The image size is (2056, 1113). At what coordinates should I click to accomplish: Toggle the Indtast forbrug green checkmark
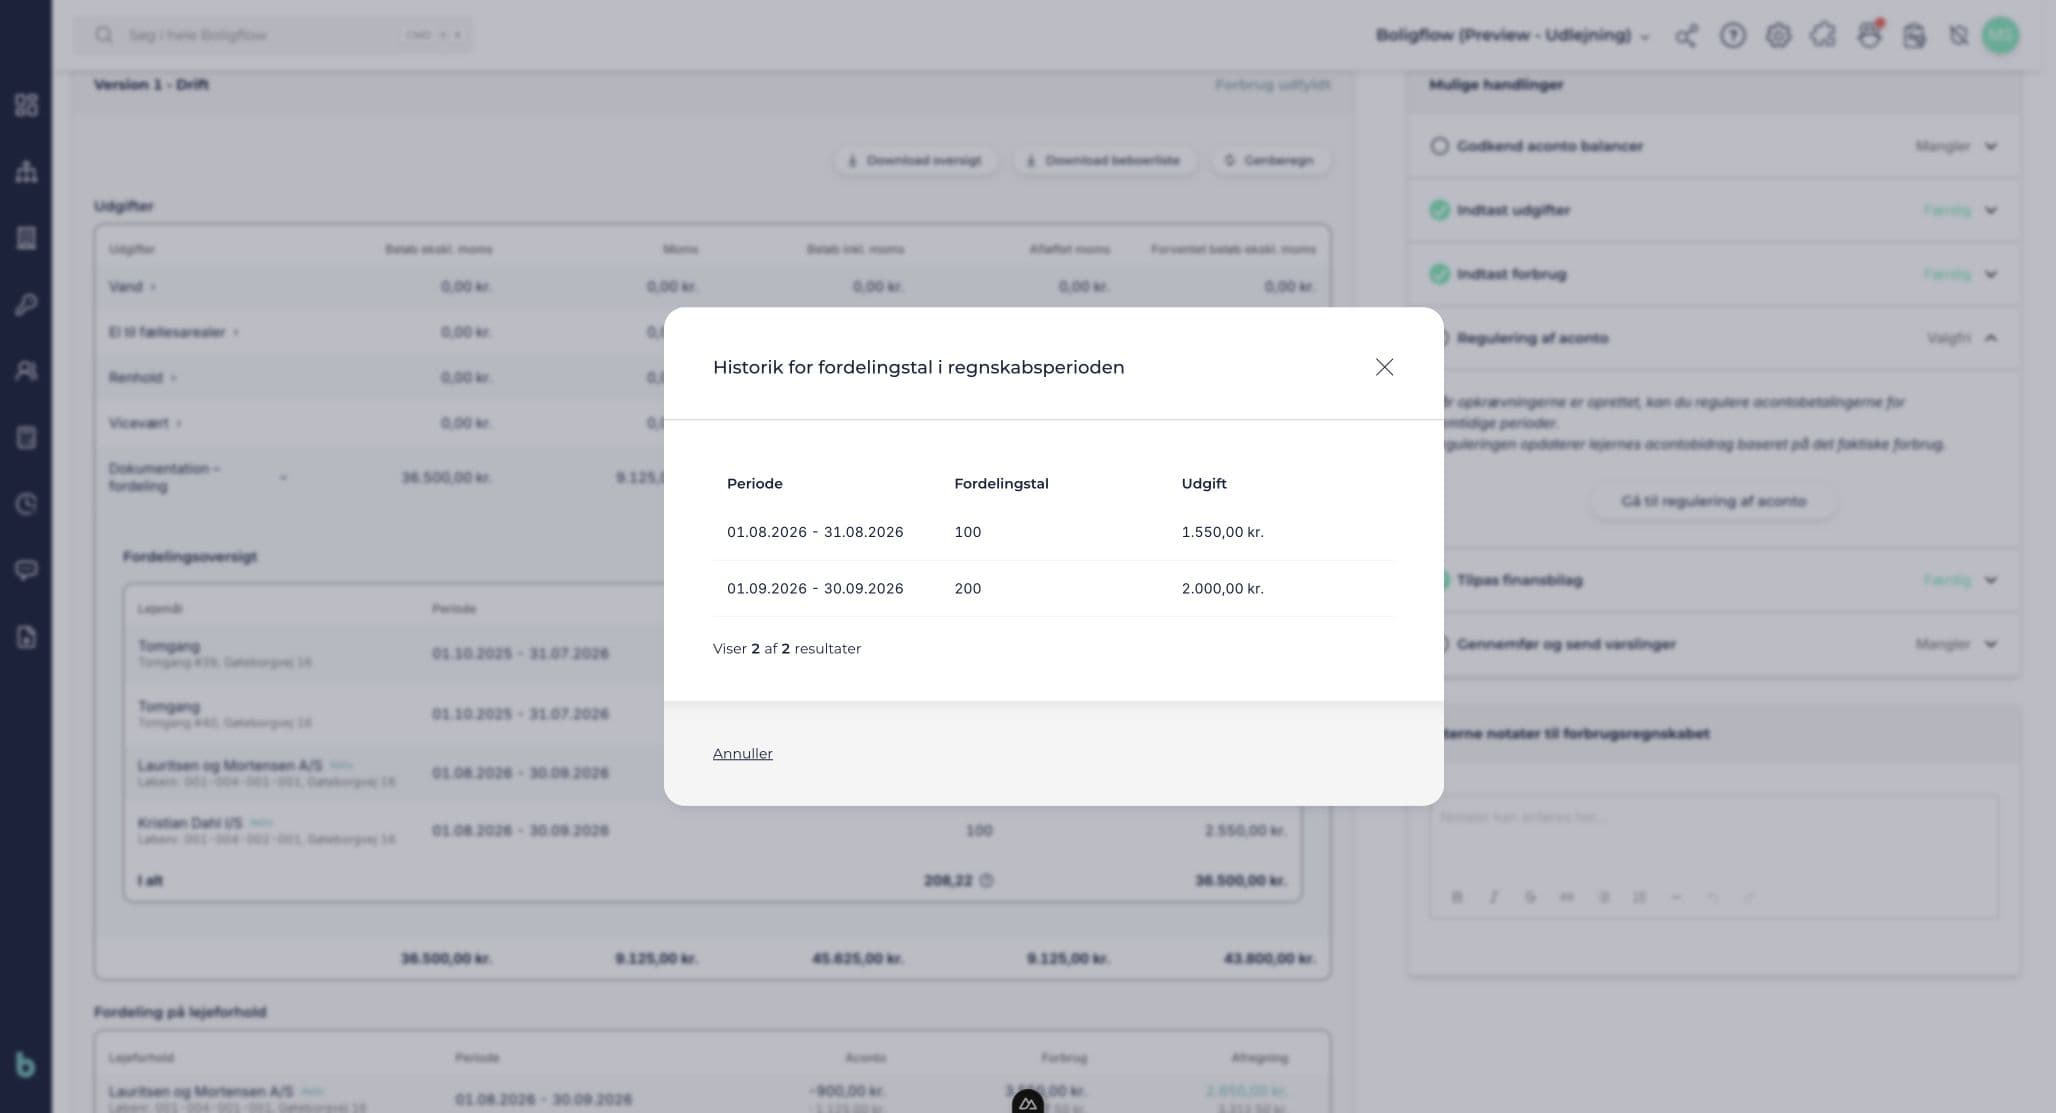[1439, 274]
